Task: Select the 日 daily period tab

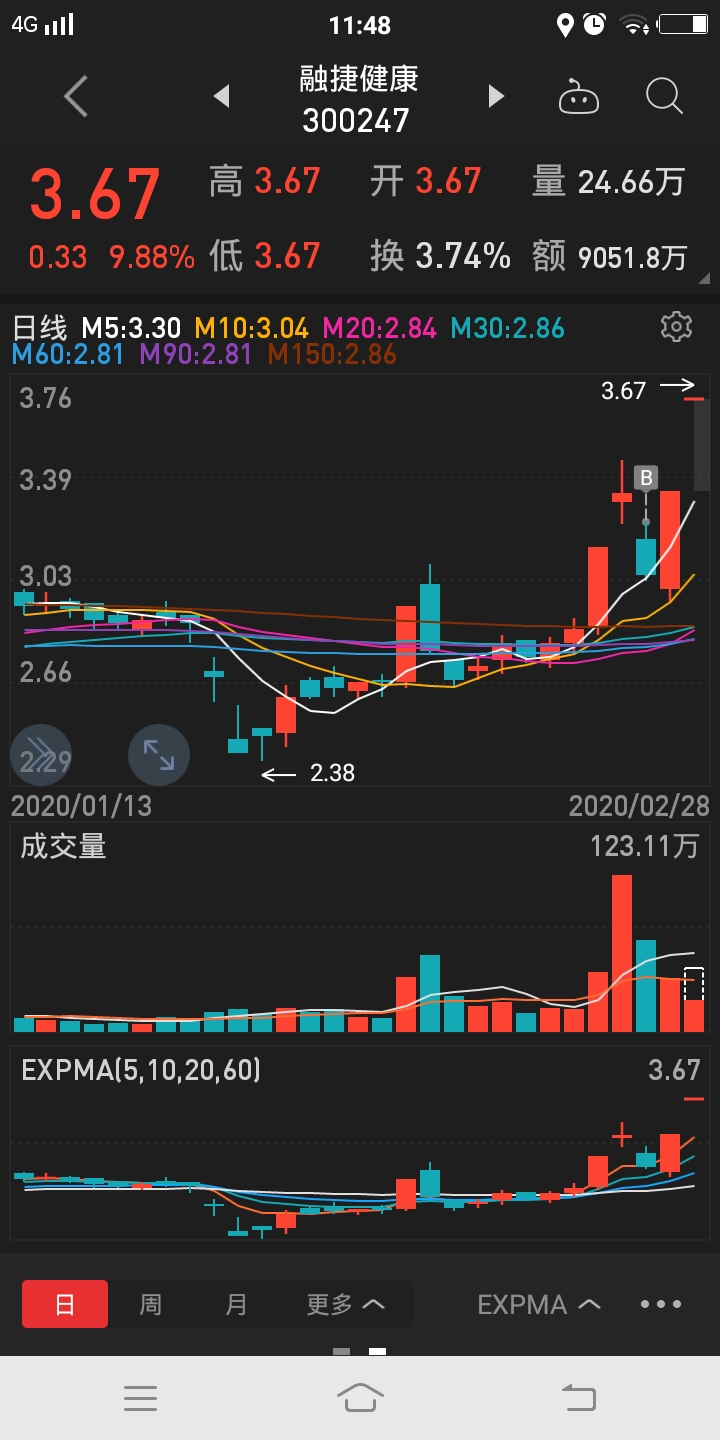Action: 65,1304
